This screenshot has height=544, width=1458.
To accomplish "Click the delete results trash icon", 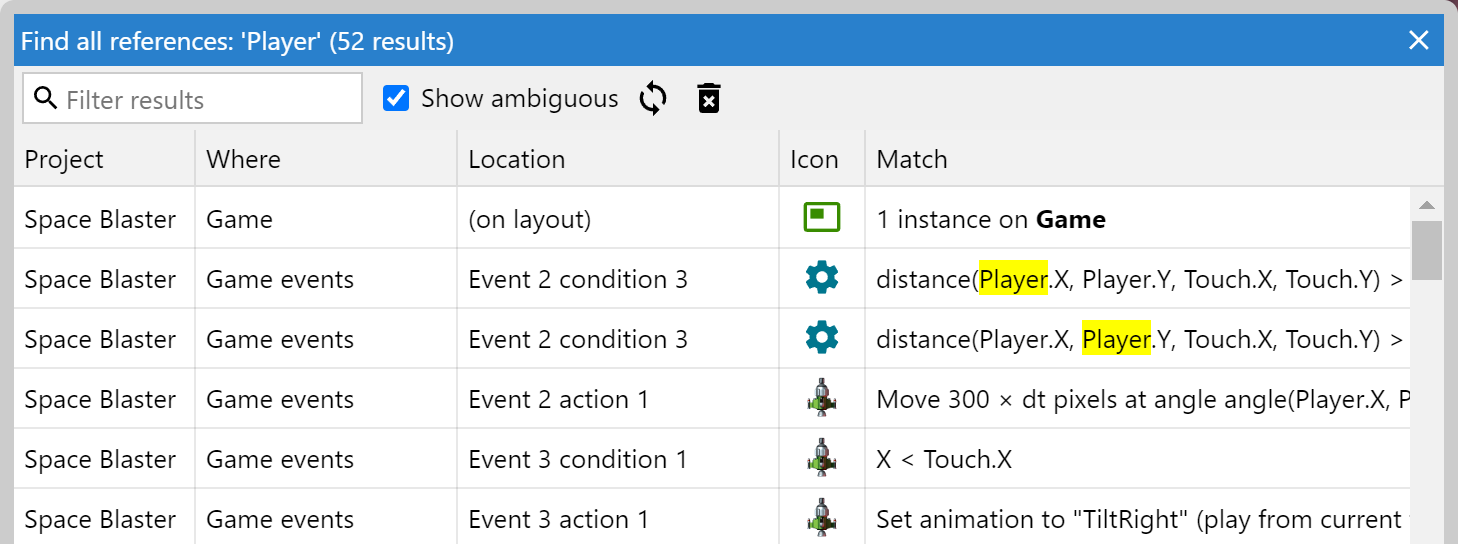I will pyautogui.click(x=709, y=99).
